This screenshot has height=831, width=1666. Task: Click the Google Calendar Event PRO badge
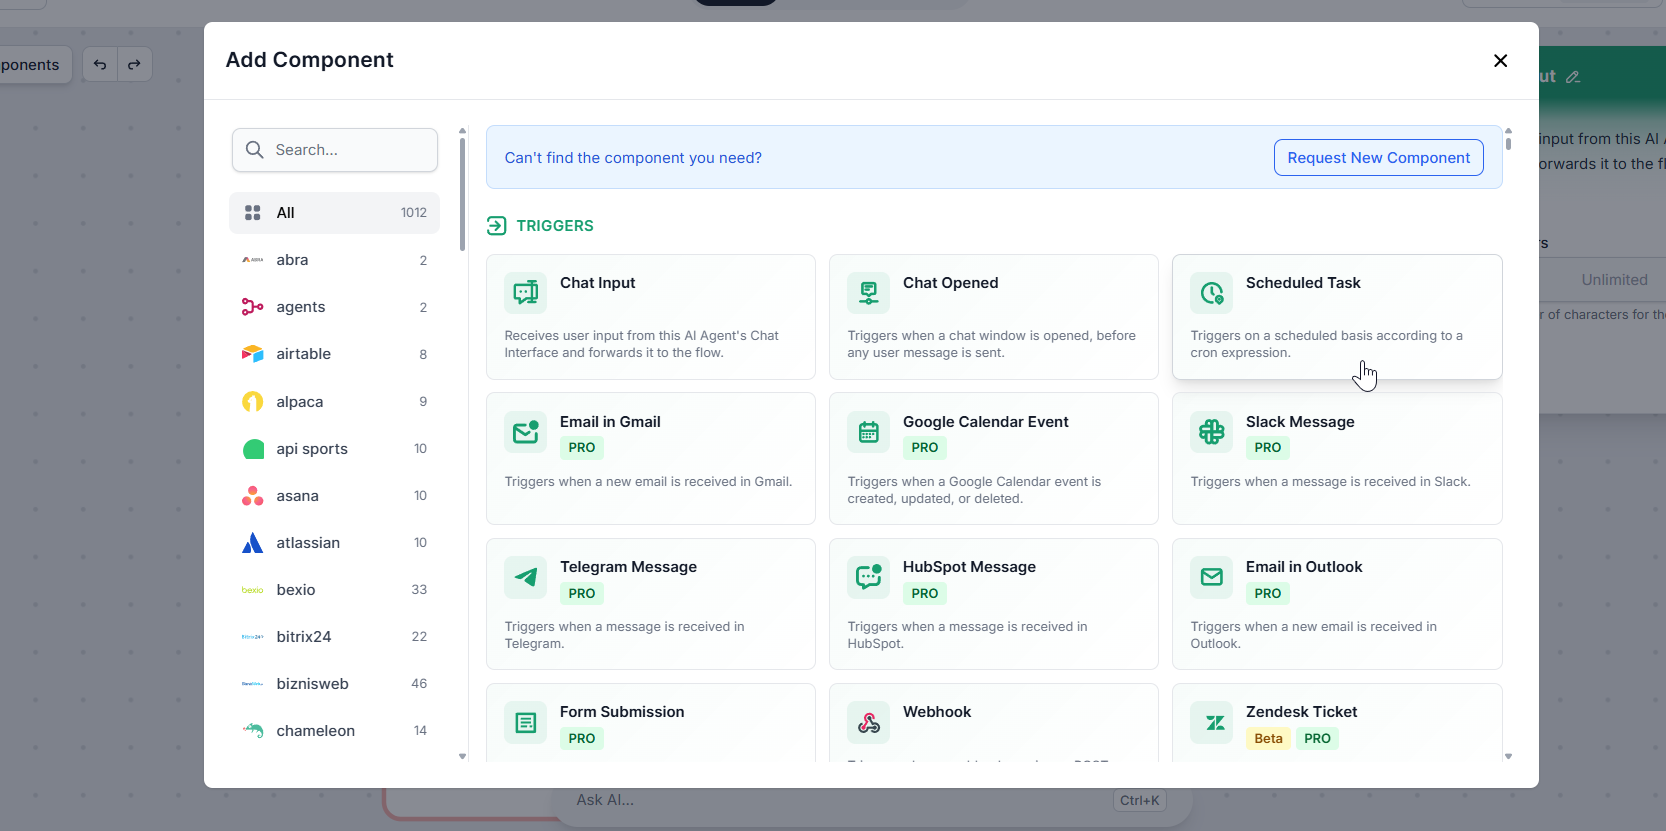pos(925,448)
